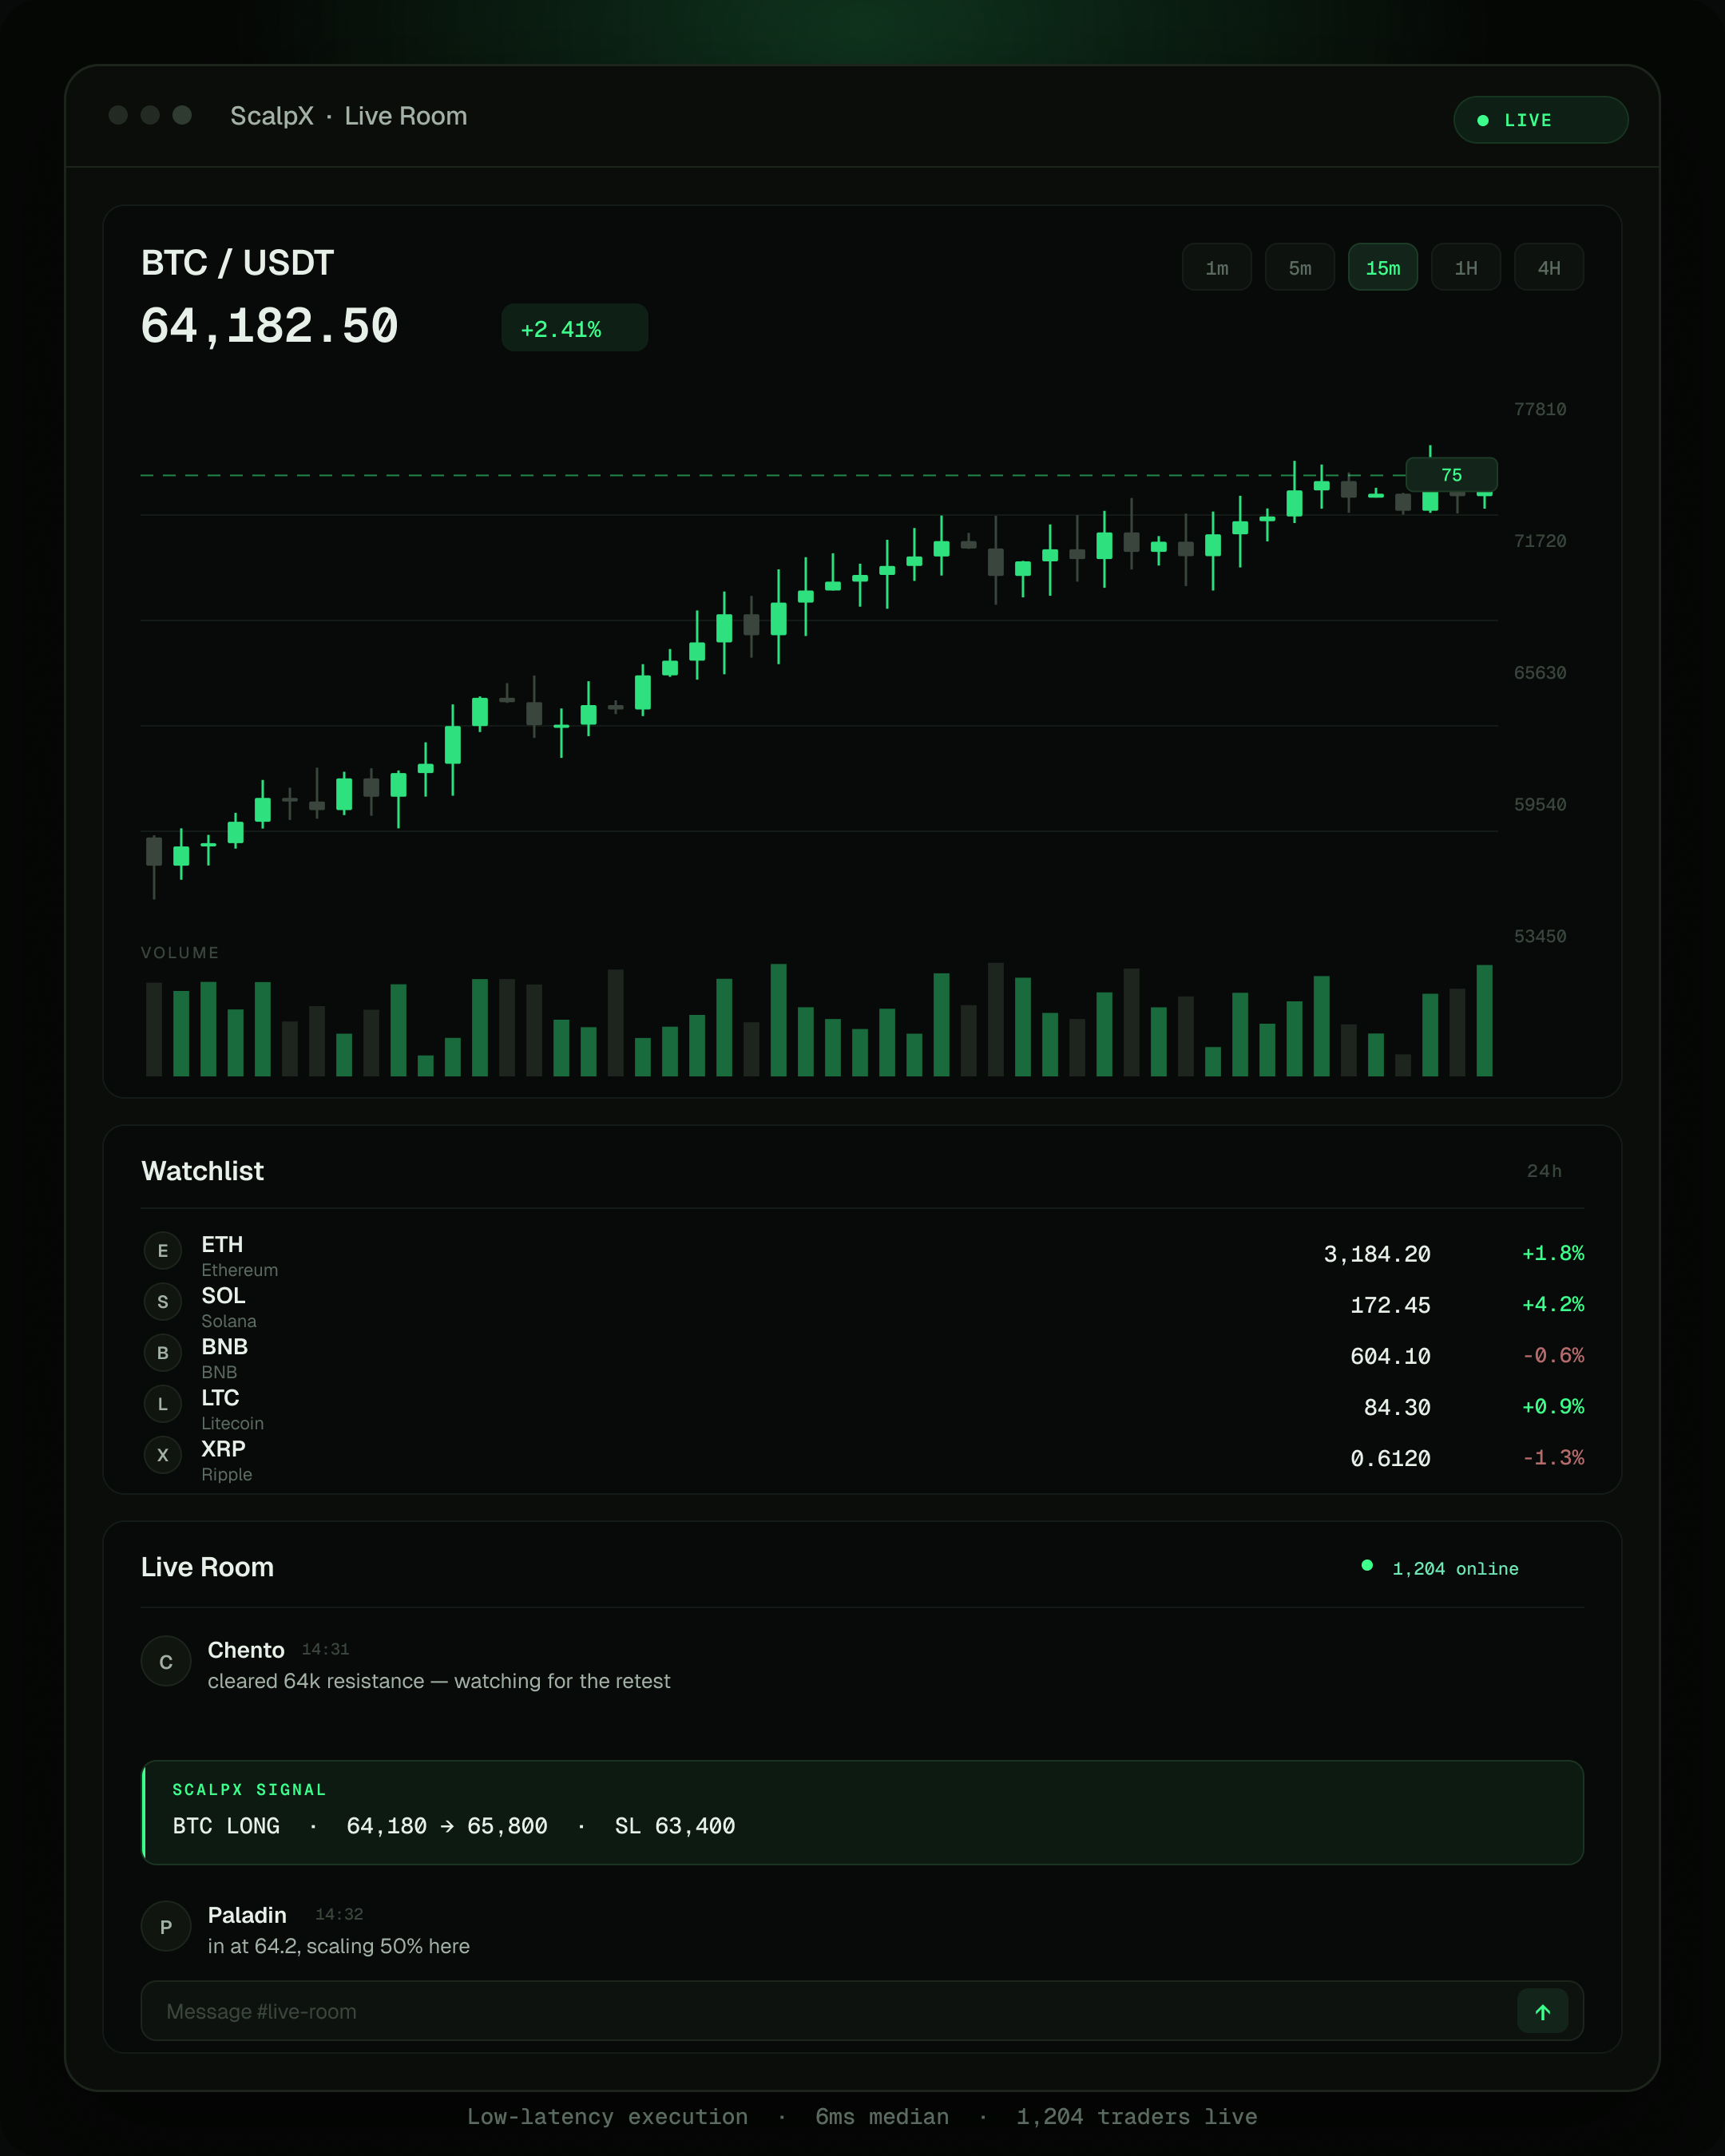Image resolution: width=1725 pixels, height=2156 pixels.
Task: Click the 65630 price axis label
Action: click(1540, 673)
